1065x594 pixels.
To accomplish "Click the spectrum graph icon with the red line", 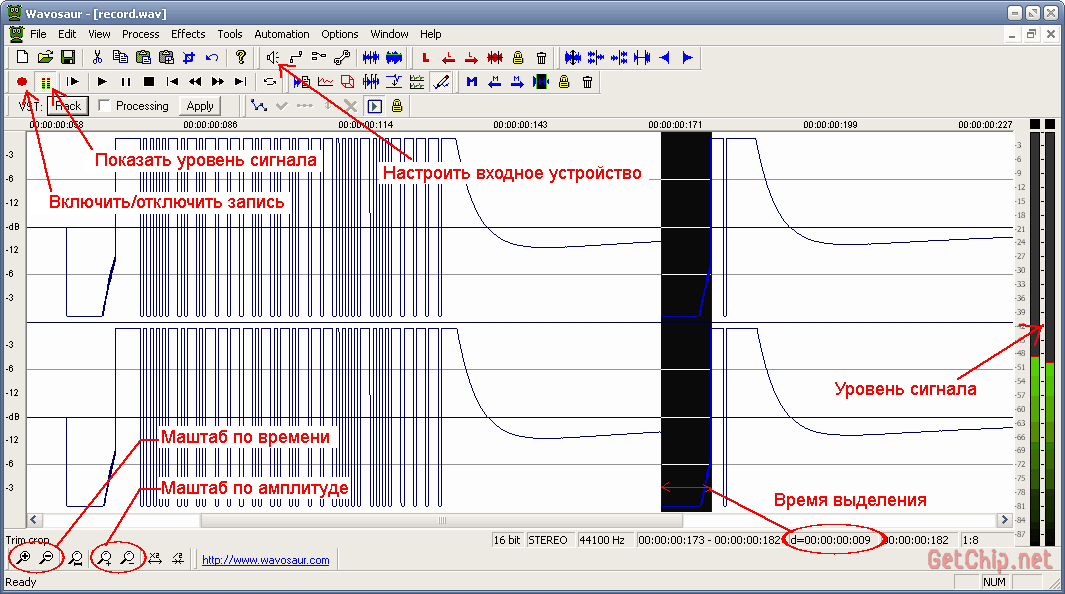I will 325,82.
